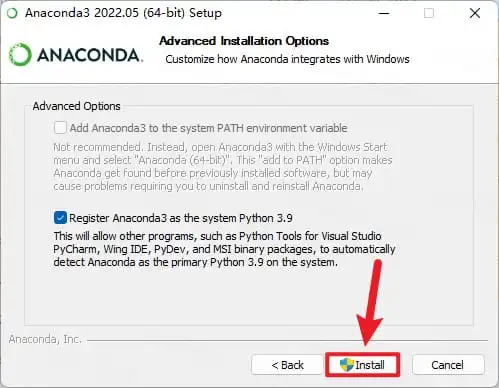499x388 pixels.
Task: Minimize the Anaconda3 Setup window
Action: [384, 13]
